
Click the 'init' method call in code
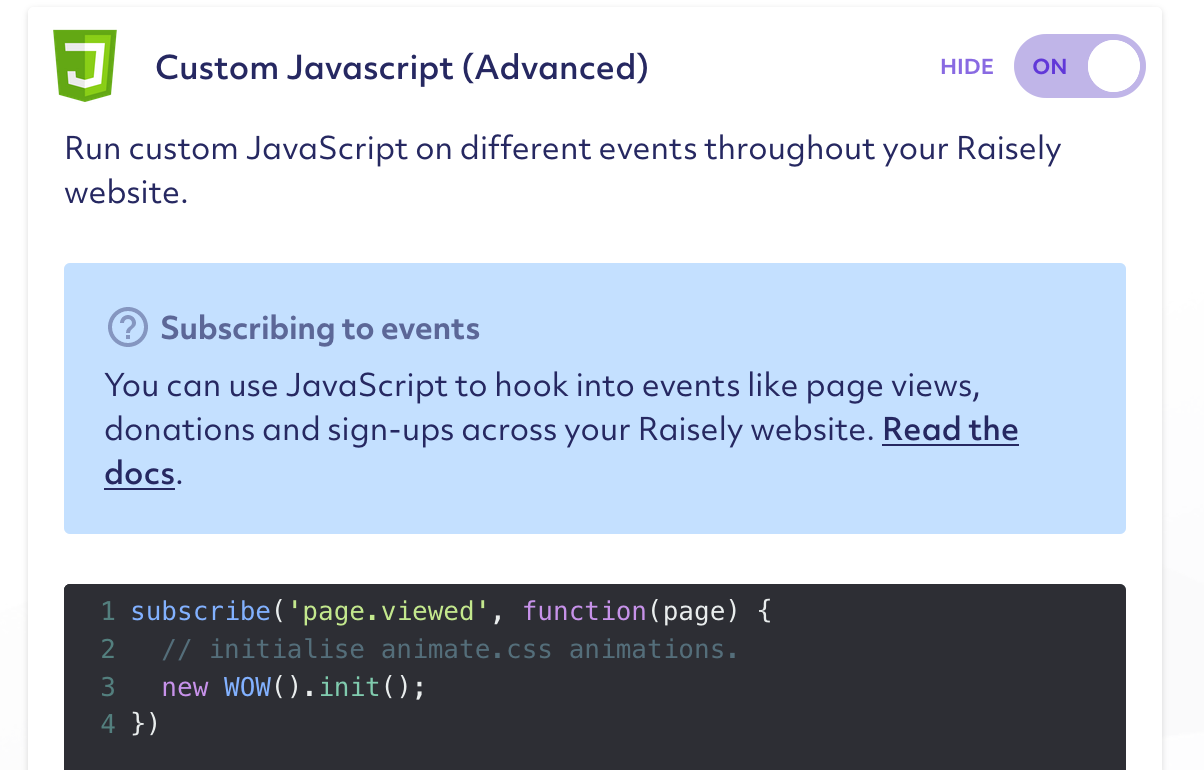pos(349,687)
